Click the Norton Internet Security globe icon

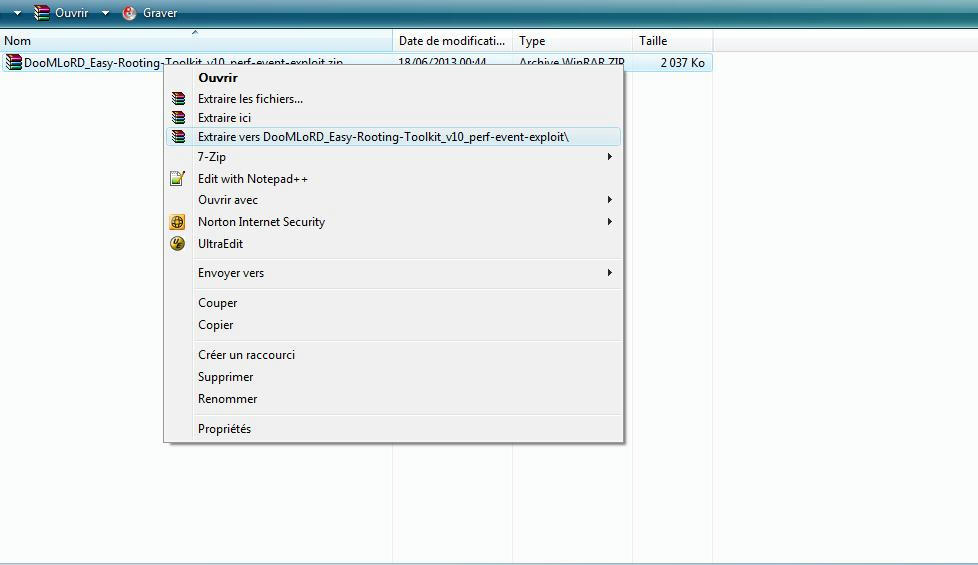[x=177, y=221]
